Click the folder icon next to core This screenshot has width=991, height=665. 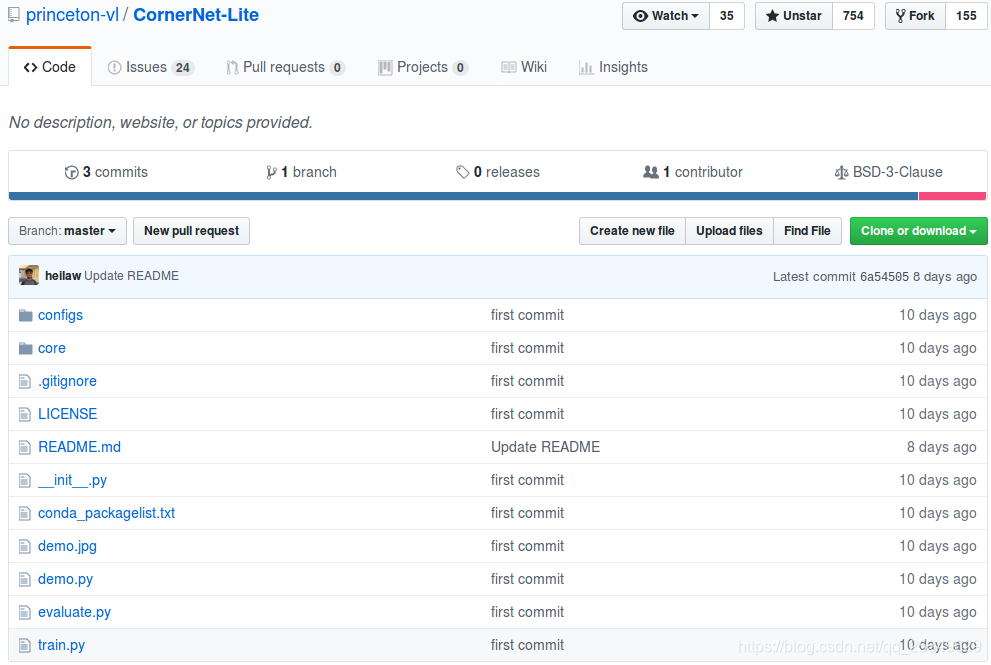tap(25, 348)
